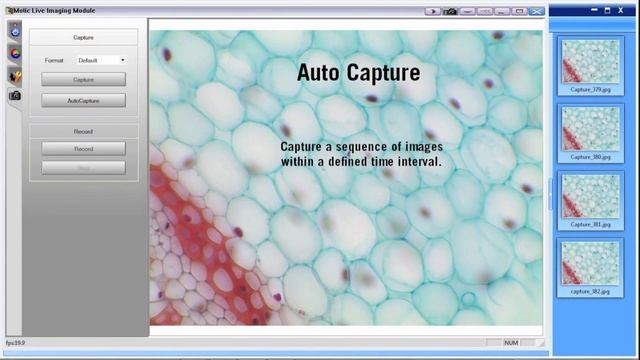
Task: Open the blue clock sidebar tab at top
Action: point(15,31)
